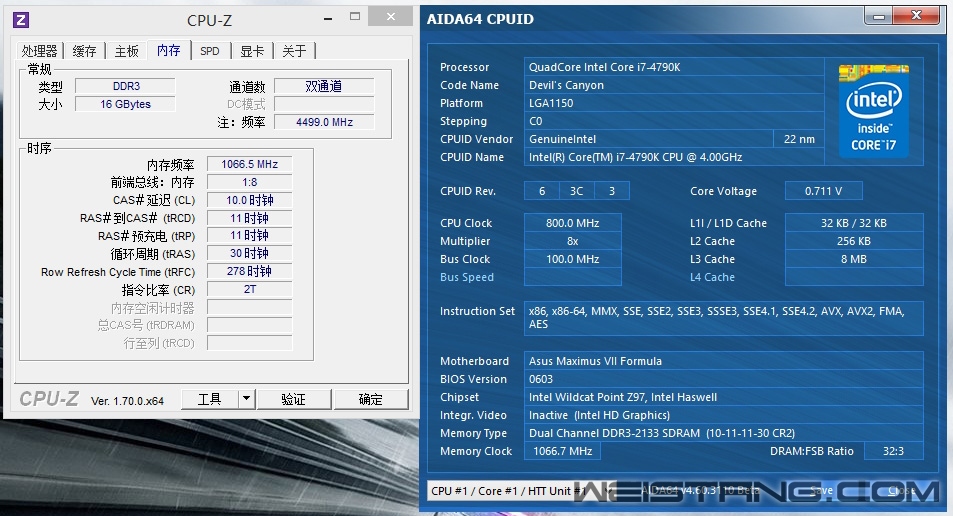Click the C0 stepping value

pos(673,121)
